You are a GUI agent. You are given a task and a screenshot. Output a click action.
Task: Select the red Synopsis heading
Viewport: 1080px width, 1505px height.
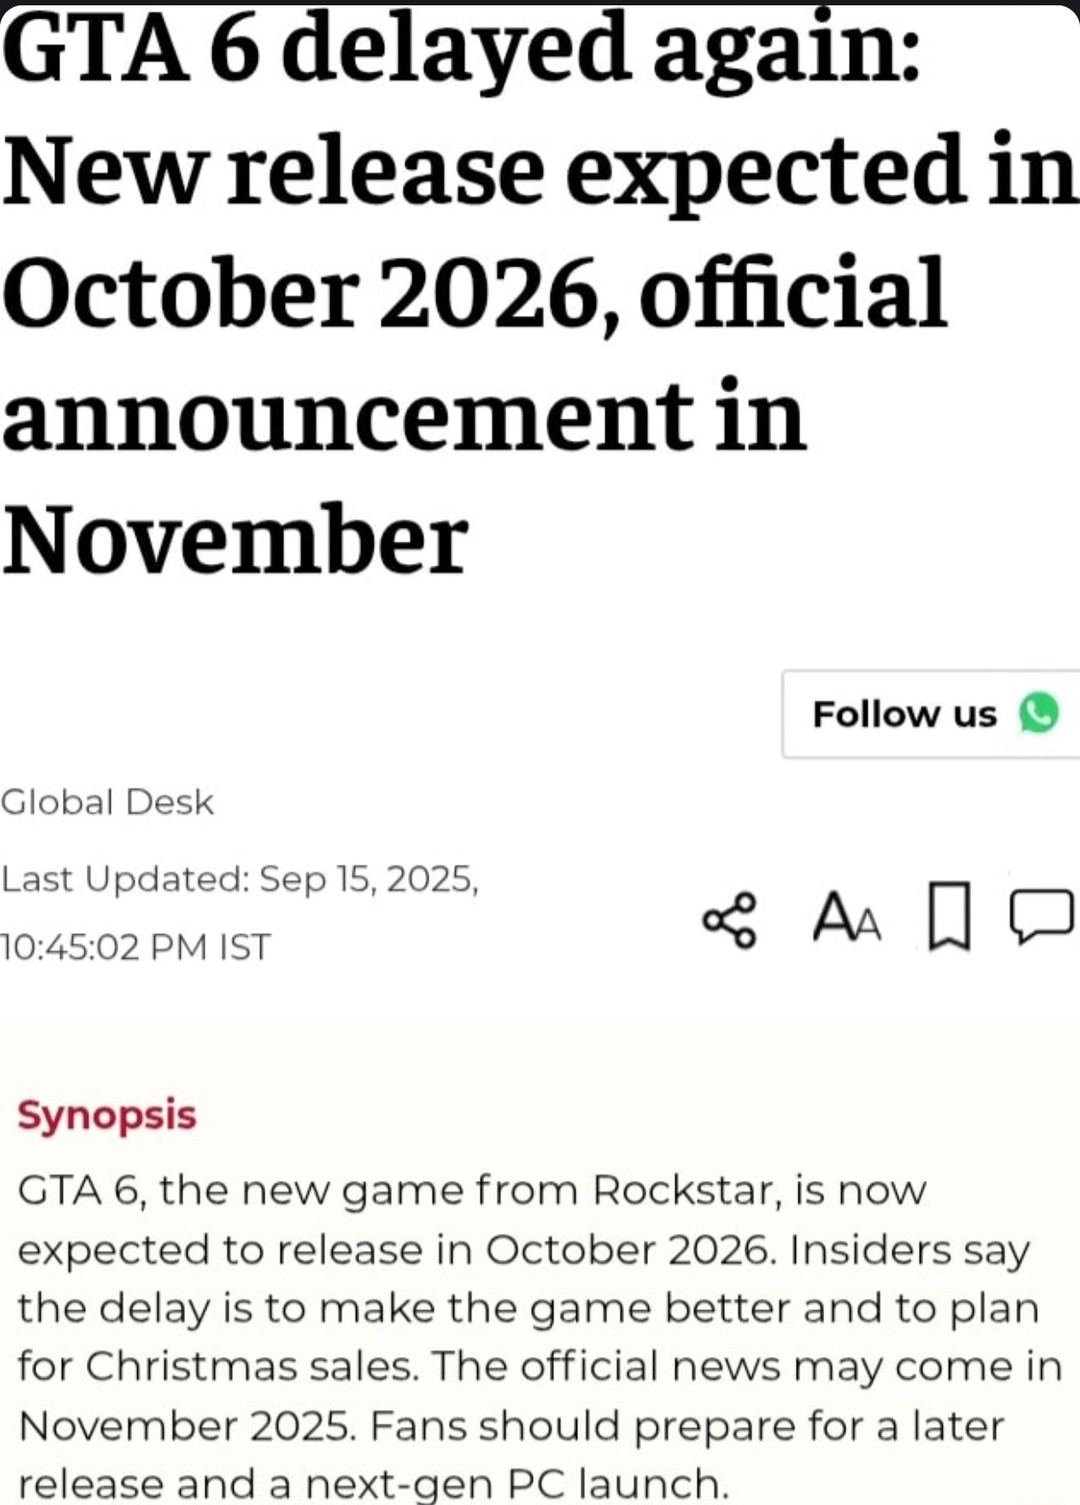point(107,1114)
